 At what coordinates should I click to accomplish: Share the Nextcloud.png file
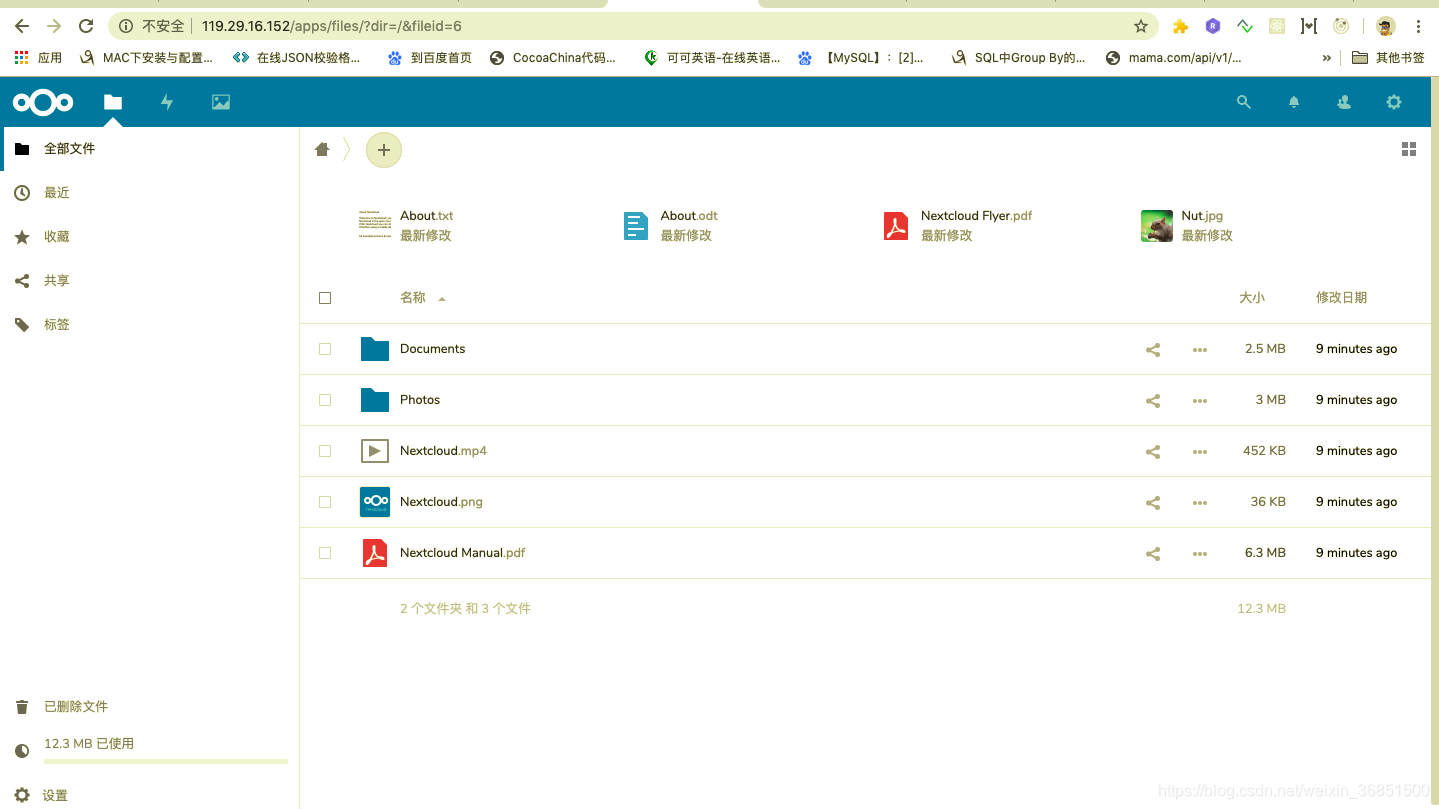click(x=1153, y=503)
